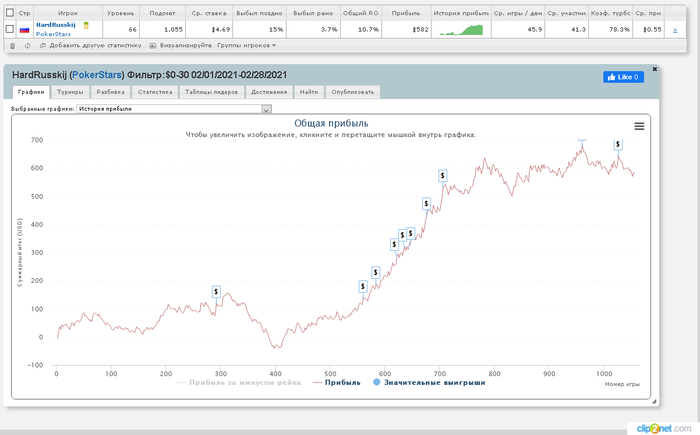The height and width of the screenshot is (435, 700).
Task: Sort by the "Уровень" column header
Action: 121,13
